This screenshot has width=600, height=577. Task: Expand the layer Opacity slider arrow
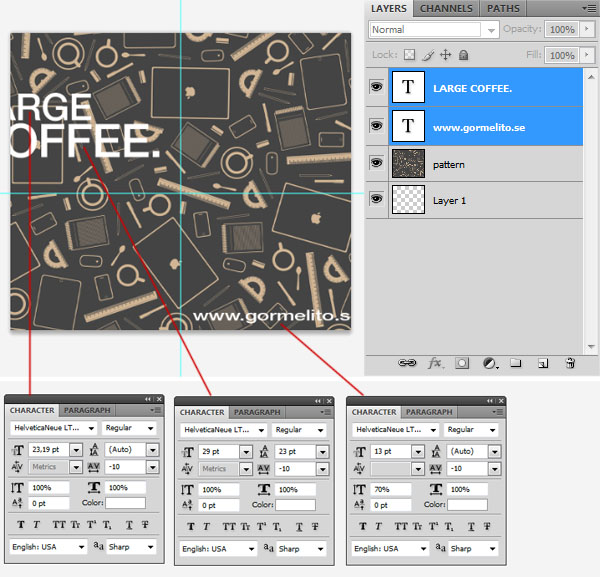pos(587,30)
